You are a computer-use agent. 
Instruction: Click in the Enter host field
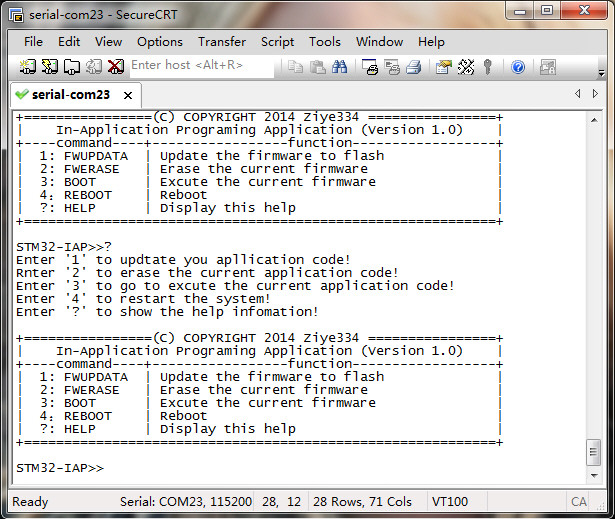coord(202,65)
